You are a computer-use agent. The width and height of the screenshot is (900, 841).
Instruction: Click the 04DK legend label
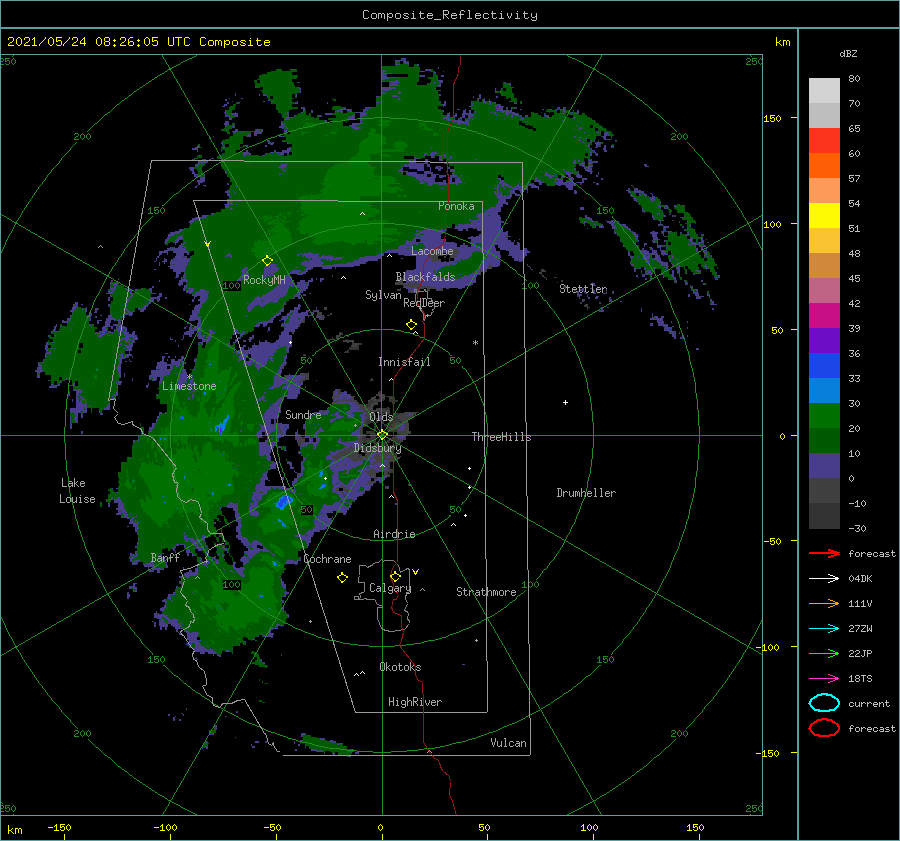[x=860, y=579]
